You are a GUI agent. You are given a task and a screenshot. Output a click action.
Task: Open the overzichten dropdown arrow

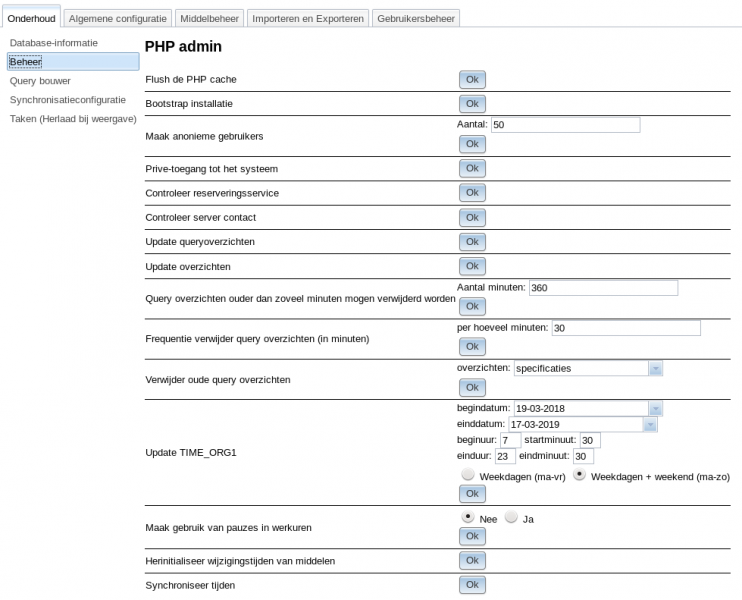click(655, 368)
